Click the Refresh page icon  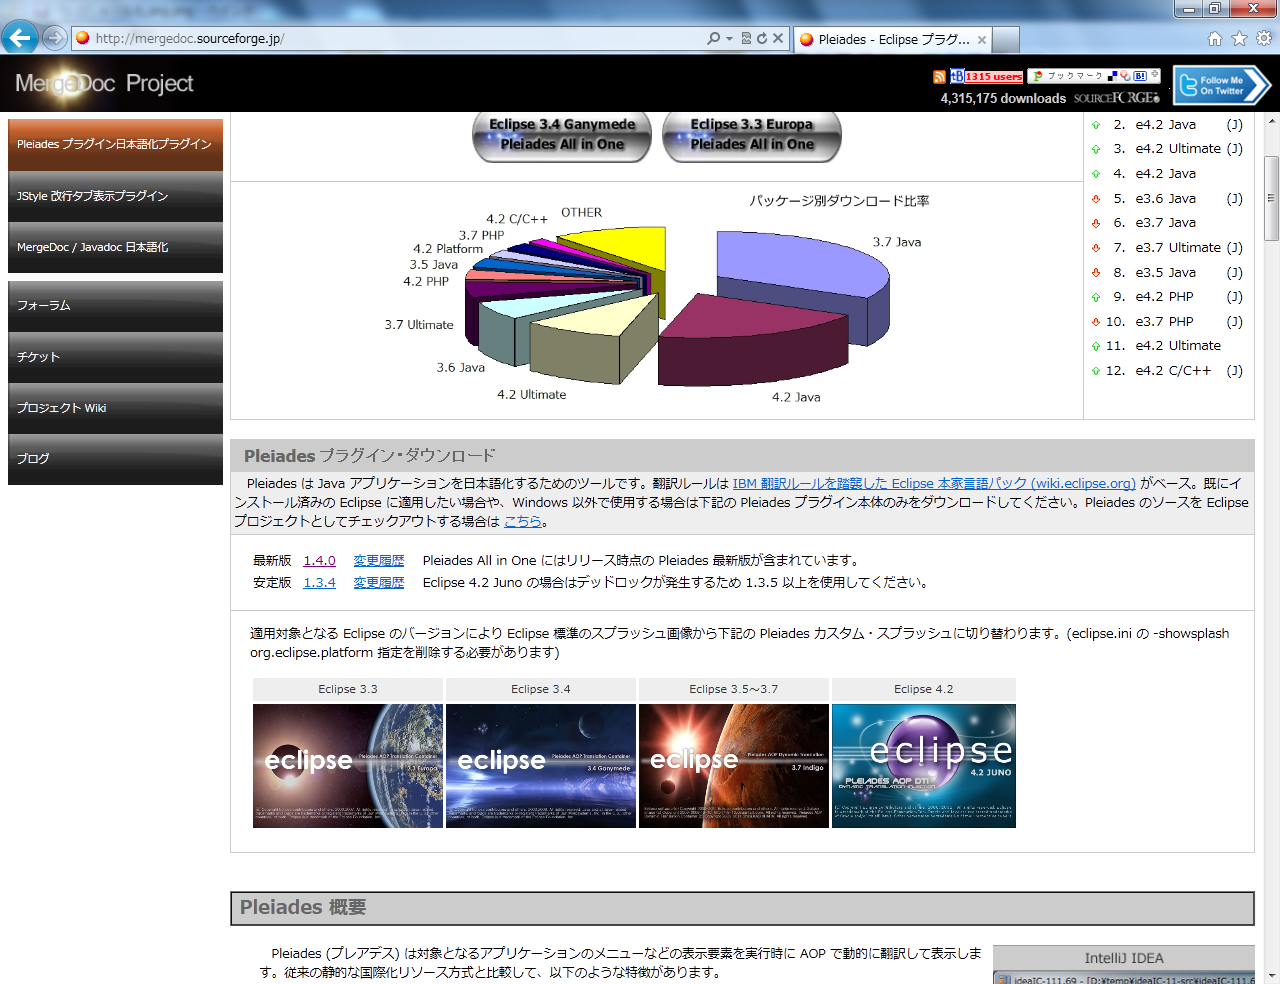[x=762, y=38]
